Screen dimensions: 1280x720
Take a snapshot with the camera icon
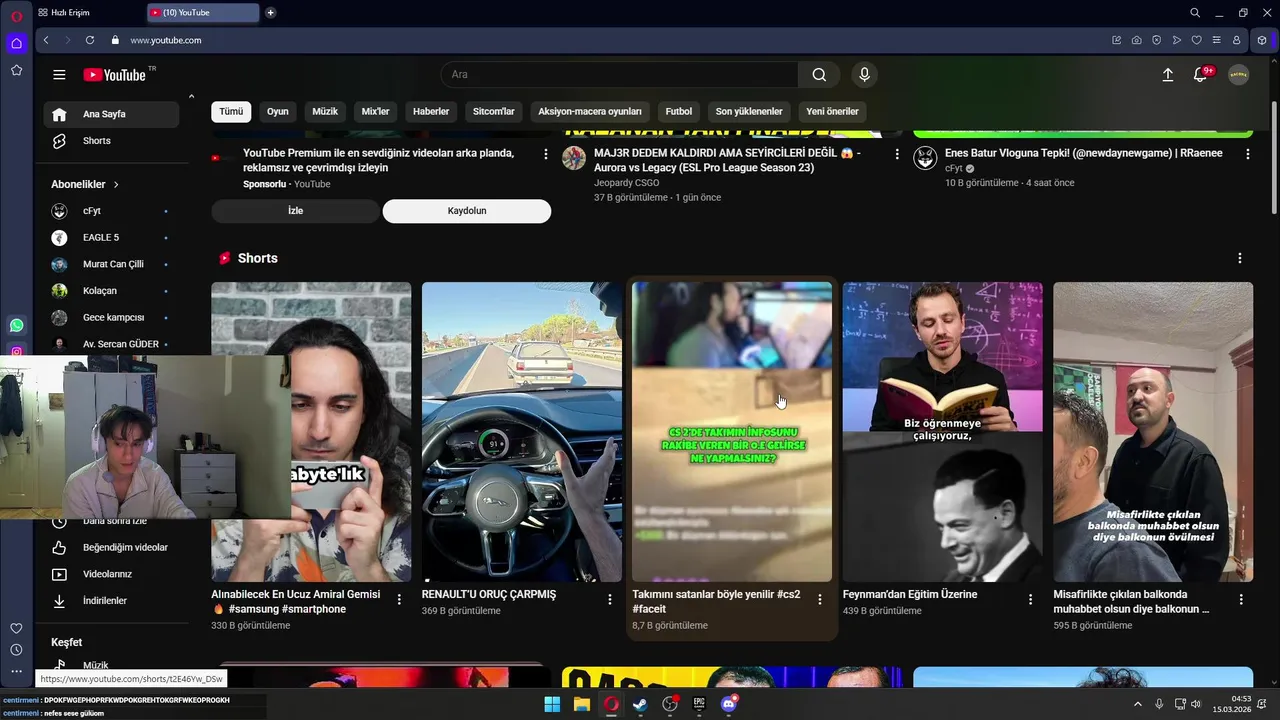(x=1137, y=40)
